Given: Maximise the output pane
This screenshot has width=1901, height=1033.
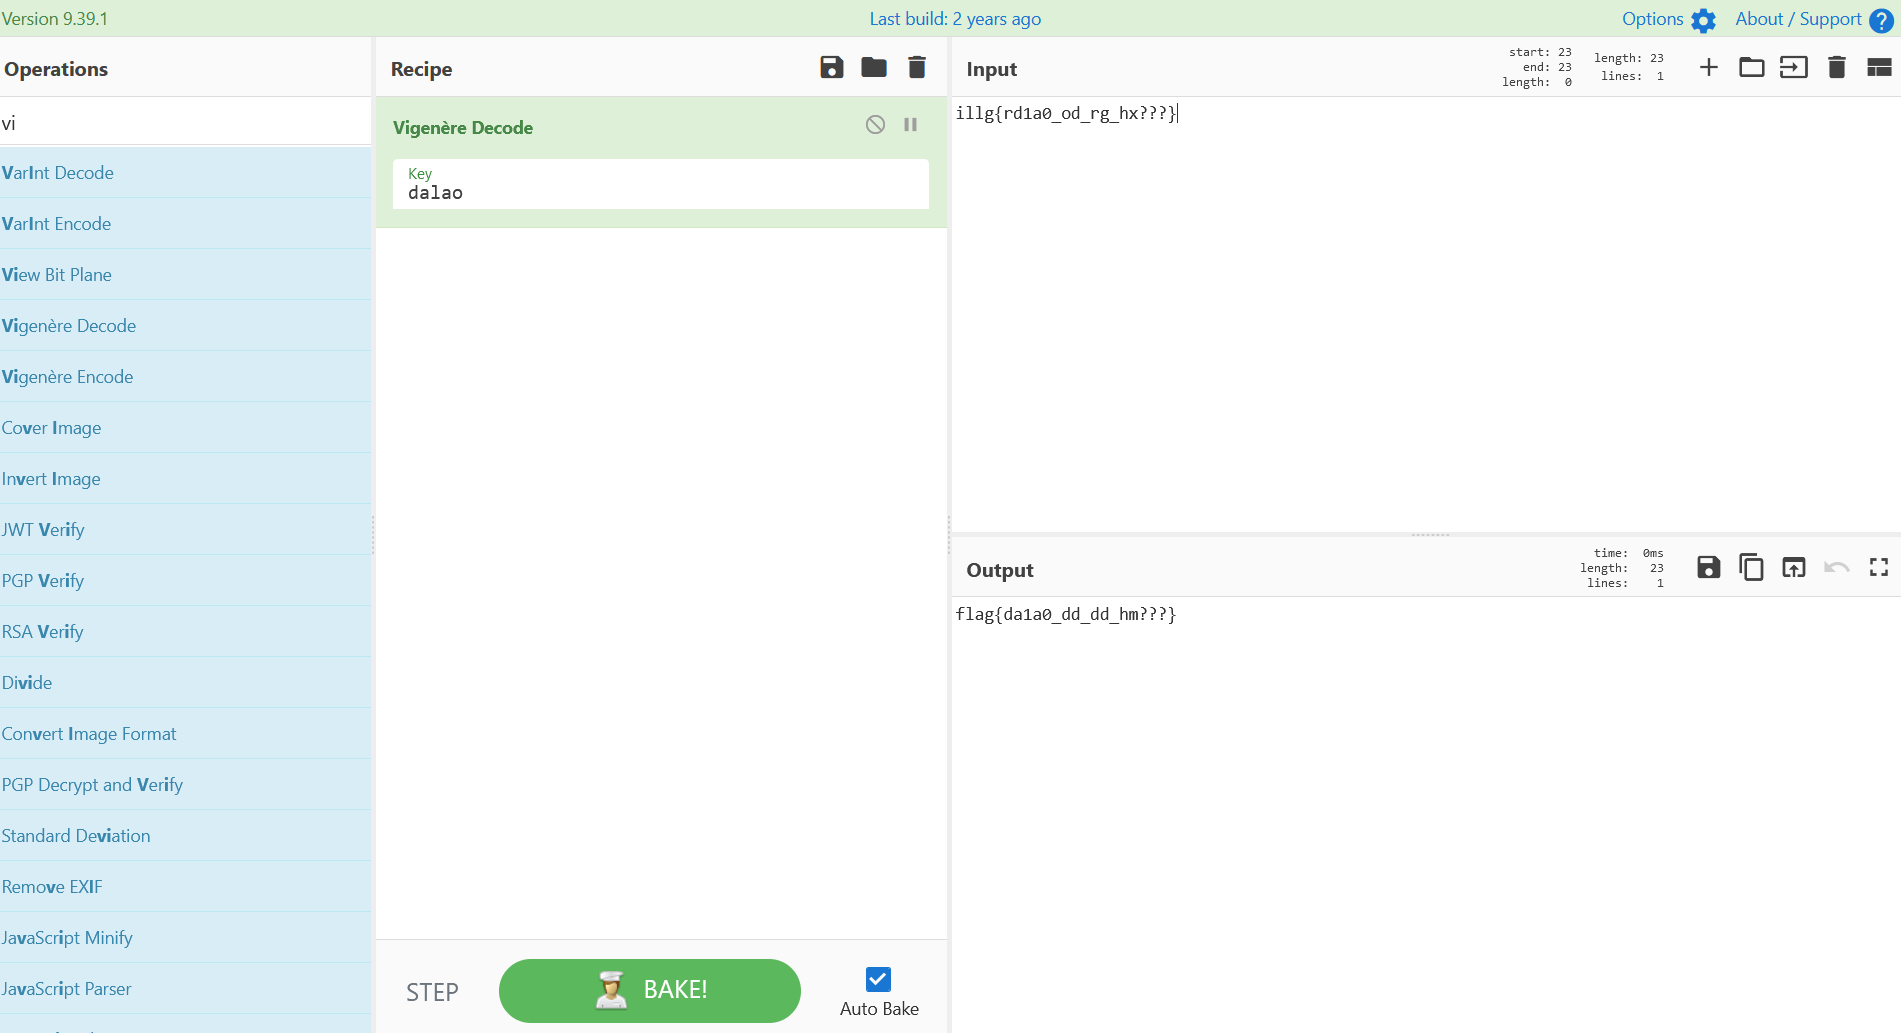Looking at the screenshot, I should point(1879,567).
